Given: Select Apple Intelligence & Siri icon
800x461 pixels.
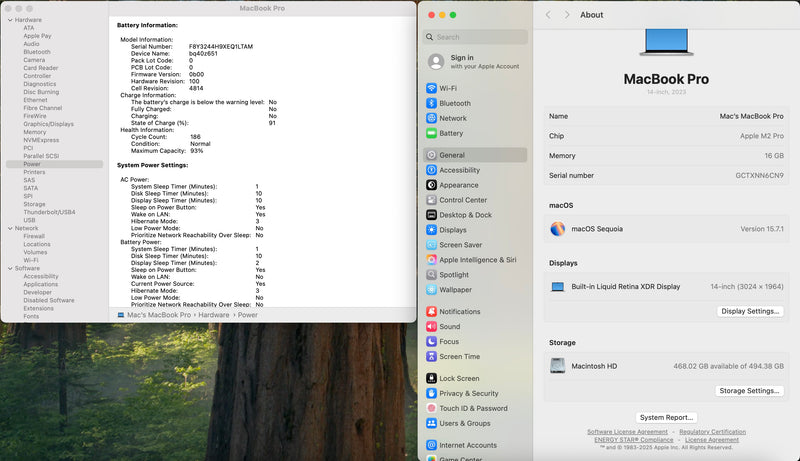Looking at the screenshot, I should click(x=431, y=259).
